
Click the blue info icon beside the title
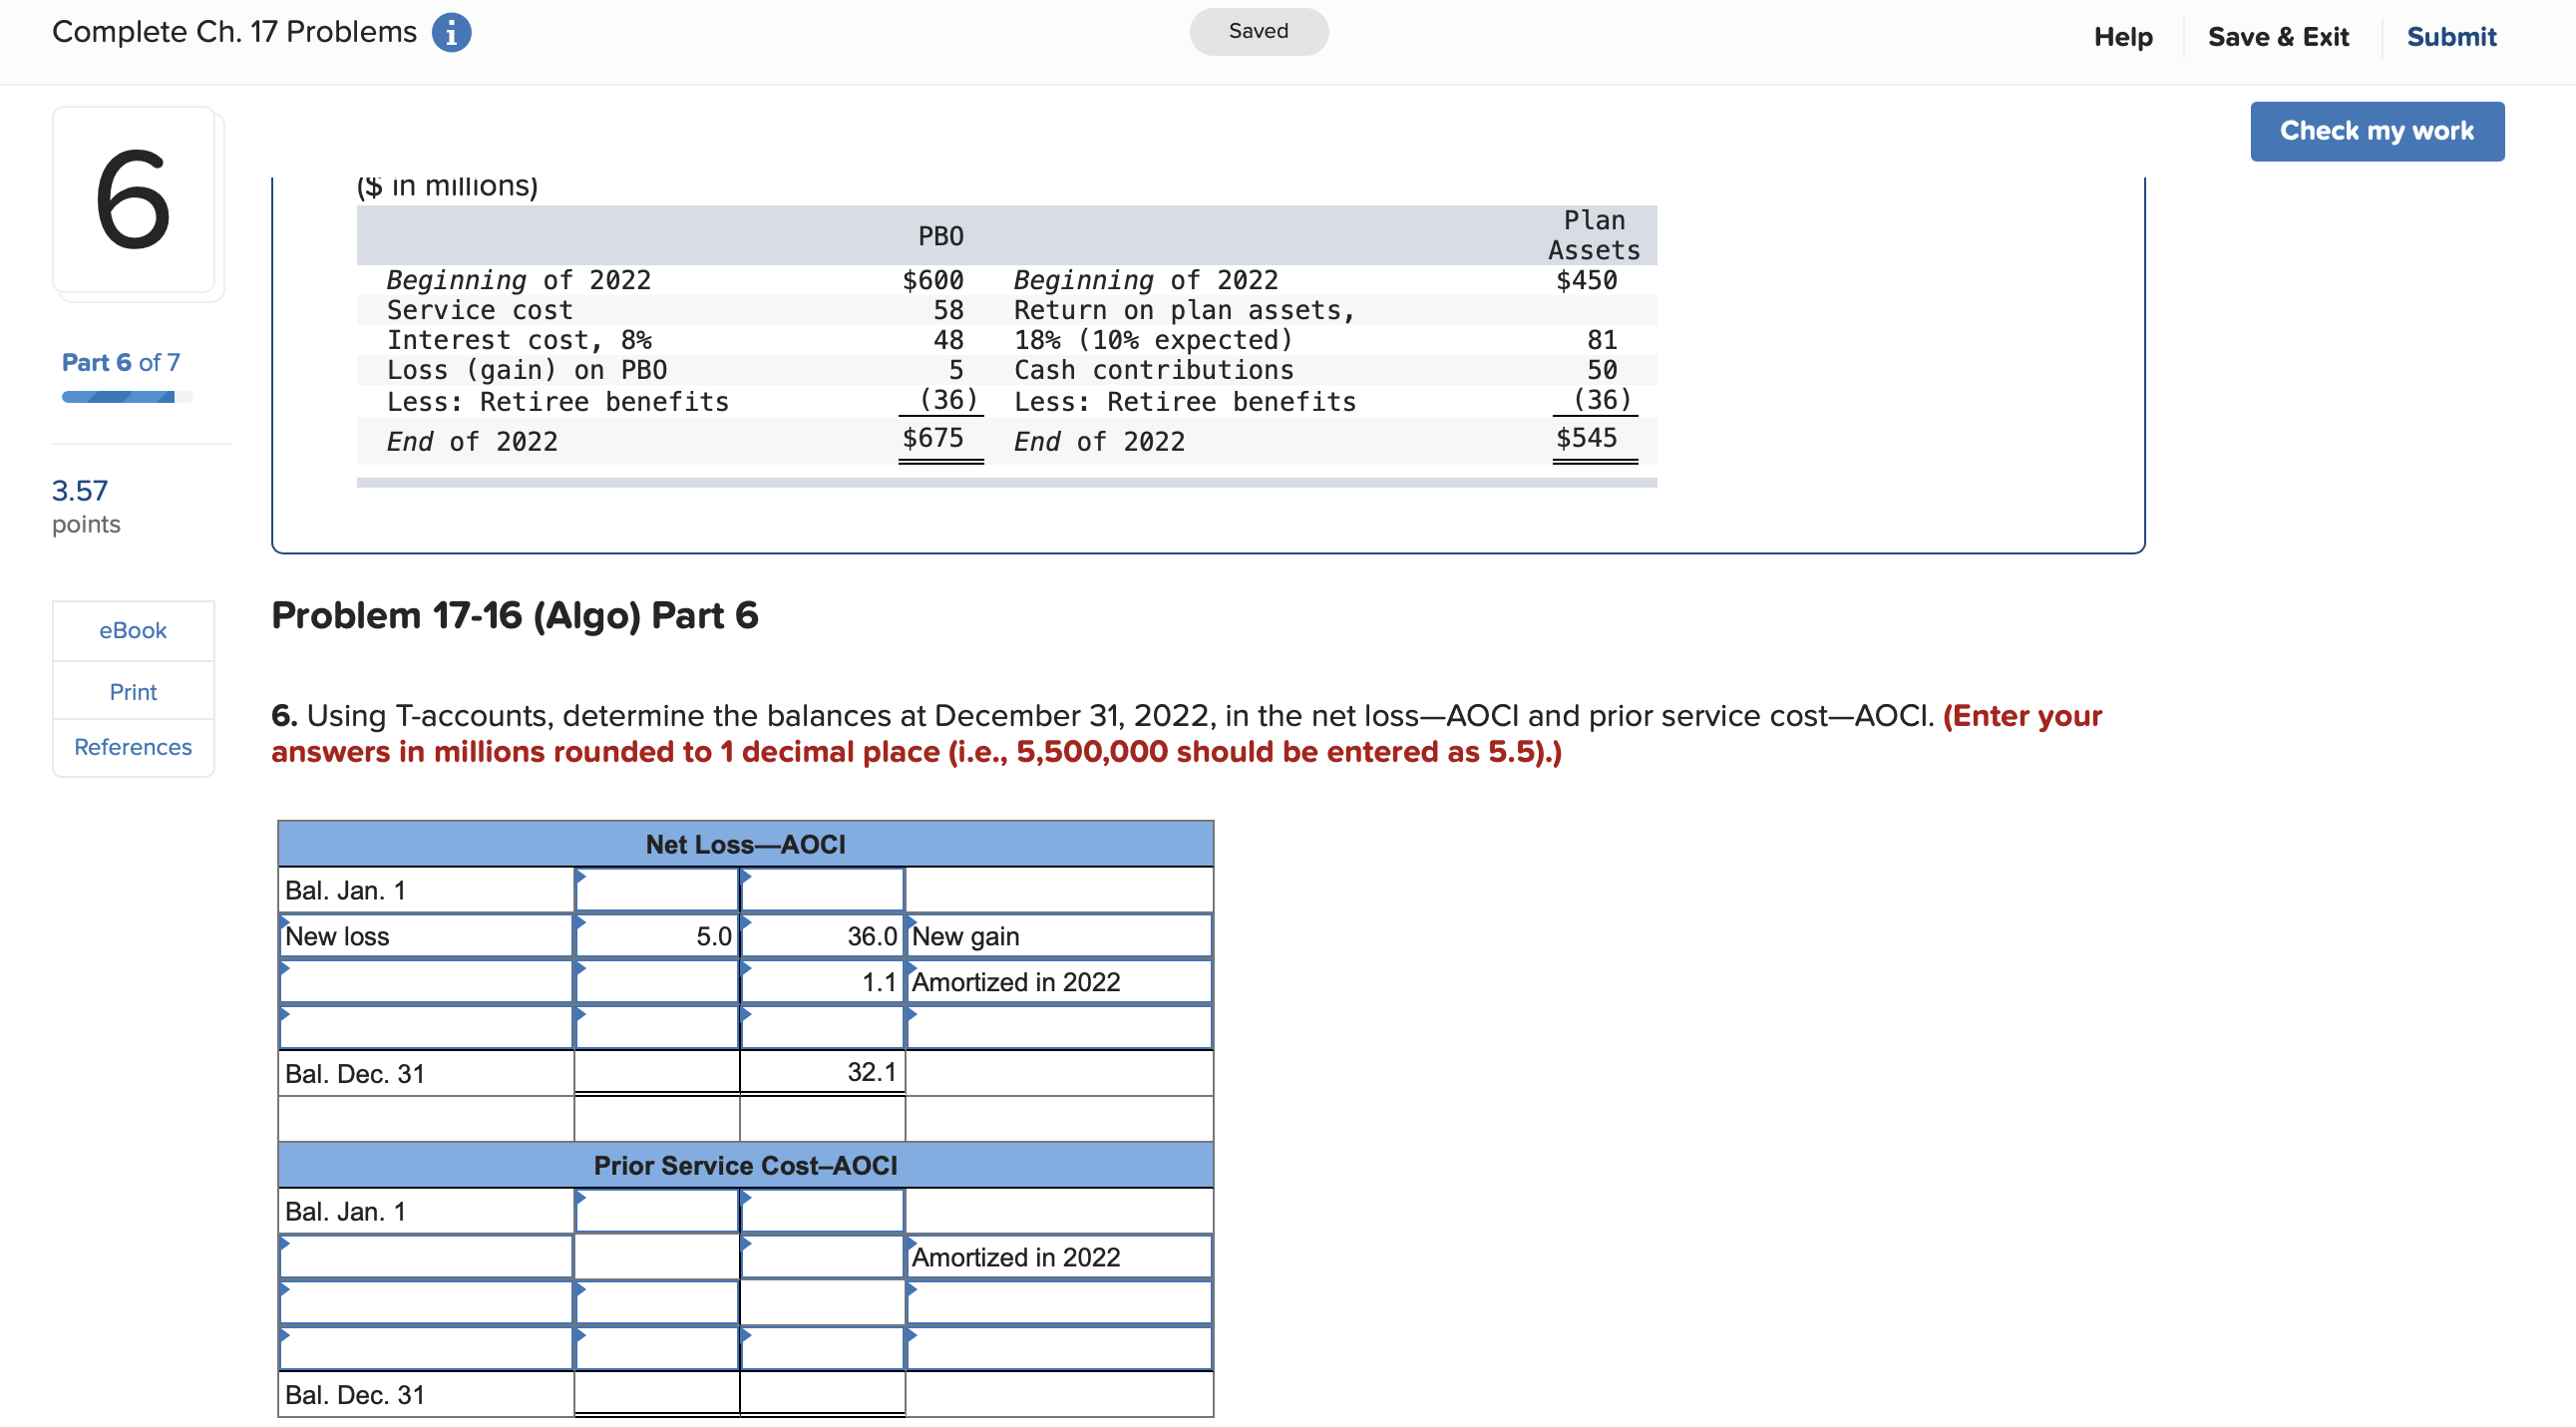point(451,32)
